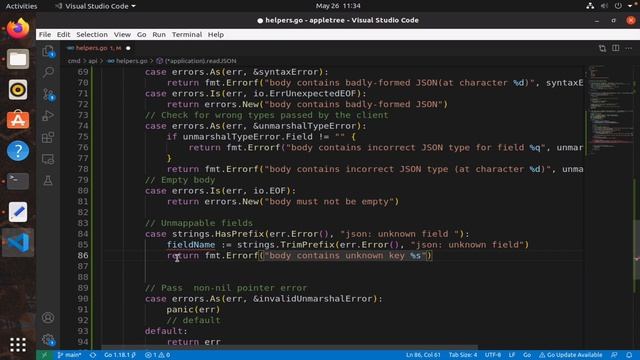Image resolution: width=640 pixels, height=360 pixels.
Task: Click the api breadcrumb segment
Action: pyautogui.click(x=93, y=61)
